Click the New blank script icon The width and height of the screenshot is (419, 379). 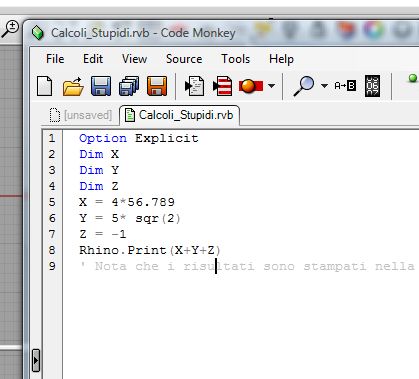(x=45, y=86)
